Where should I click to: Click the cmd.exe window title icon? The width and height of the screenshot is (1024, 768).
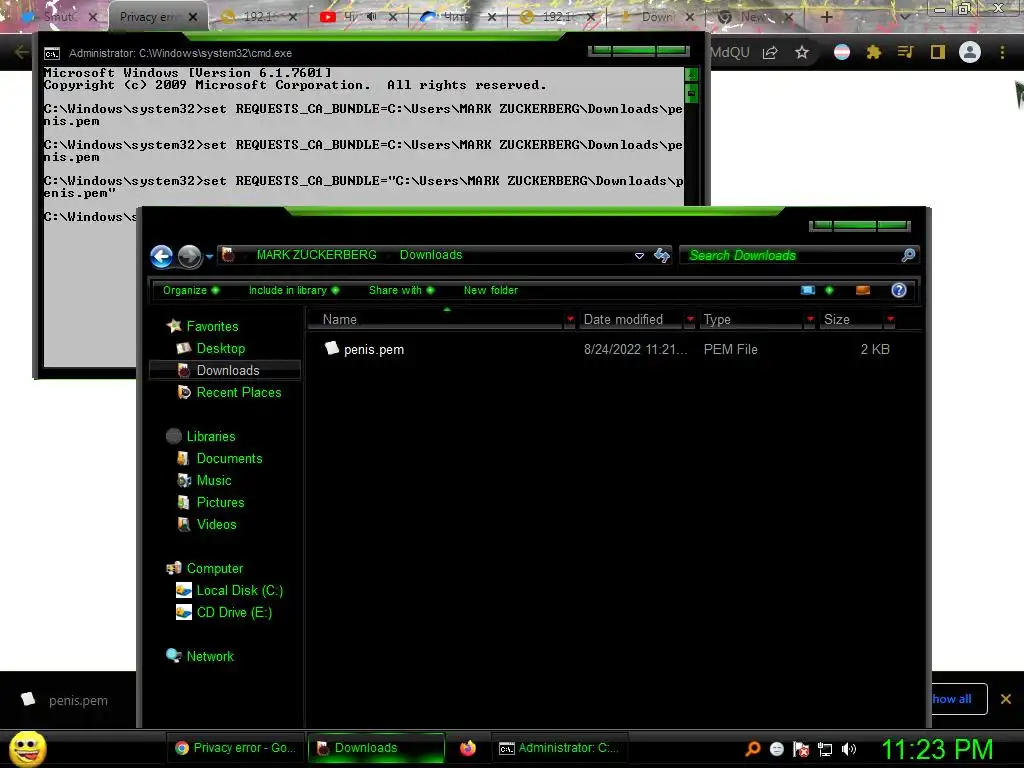52,54
